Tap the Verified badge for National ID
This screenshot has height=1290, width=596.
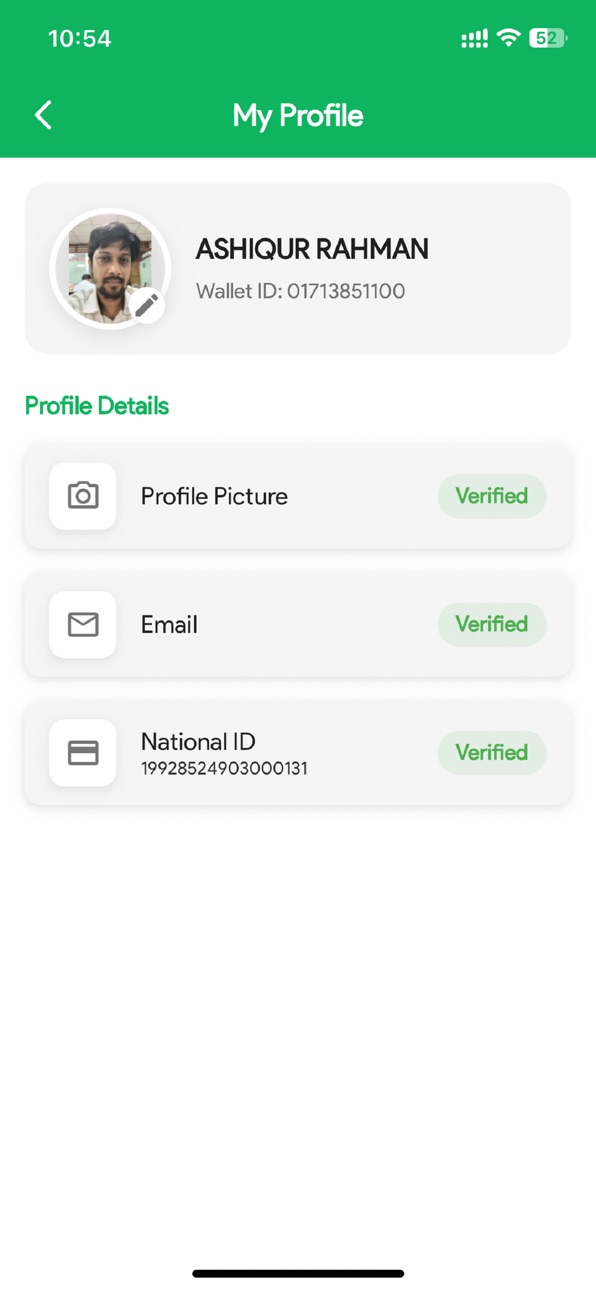(492, 753)
